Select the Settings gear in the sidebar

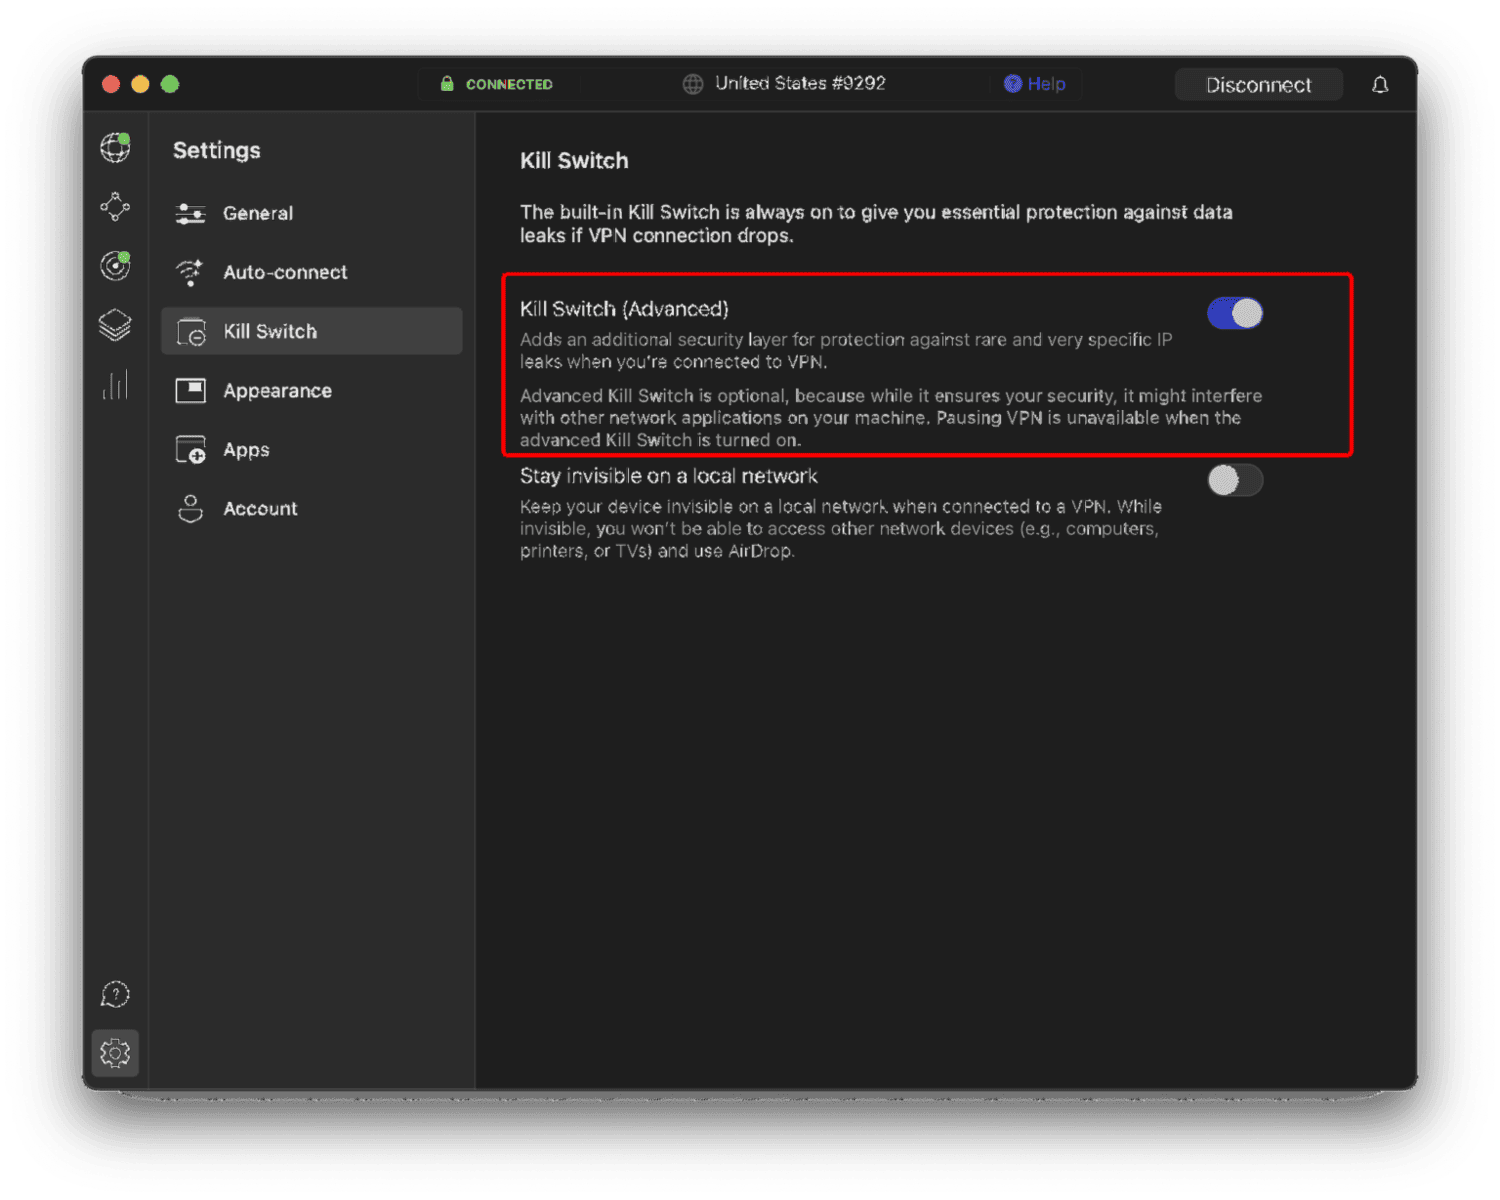click(115, 1052)
